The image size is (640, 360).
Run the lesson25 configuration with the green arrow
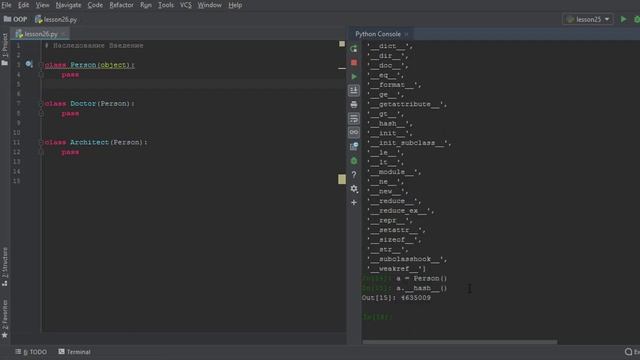623,19
